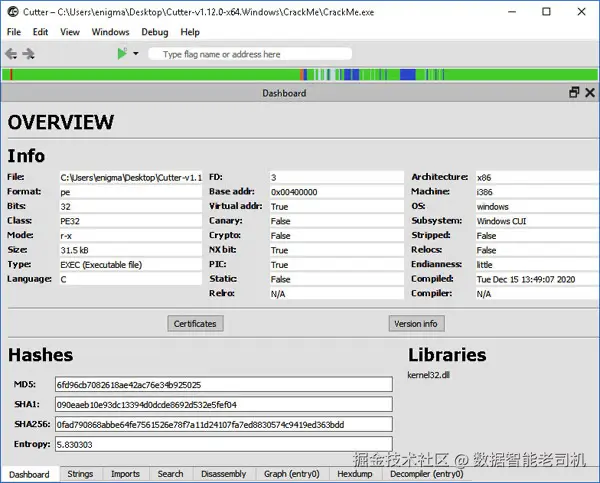Open the Windows menu
The height and width of the screenshot is (483, 600).
pyautogui.click(x=110, y=32)
